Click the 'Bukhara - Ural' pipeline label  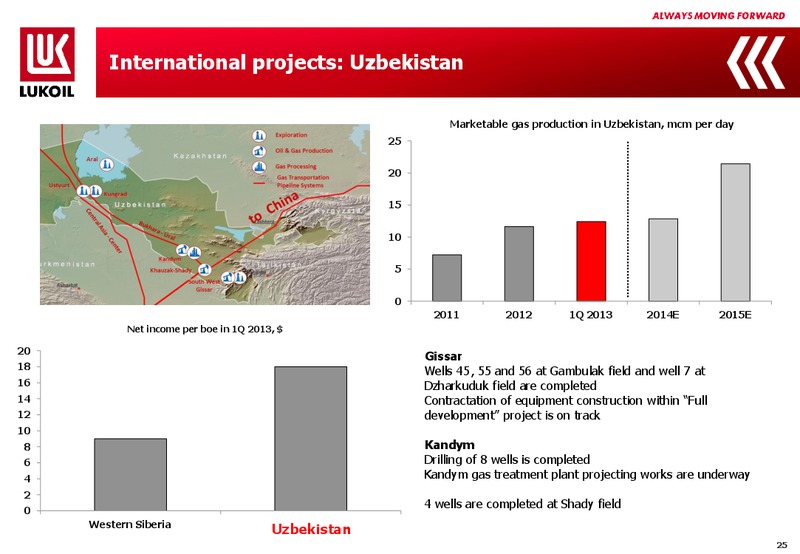157,231
